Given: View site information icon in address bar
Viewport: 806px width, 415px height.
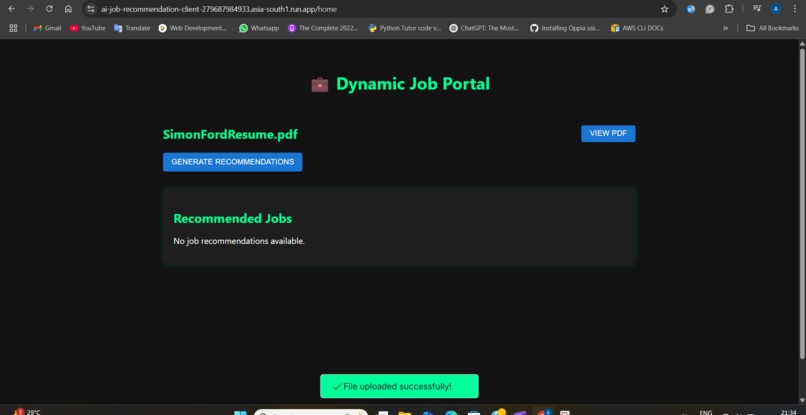Looking at the screenshot, I should point(91,9).
